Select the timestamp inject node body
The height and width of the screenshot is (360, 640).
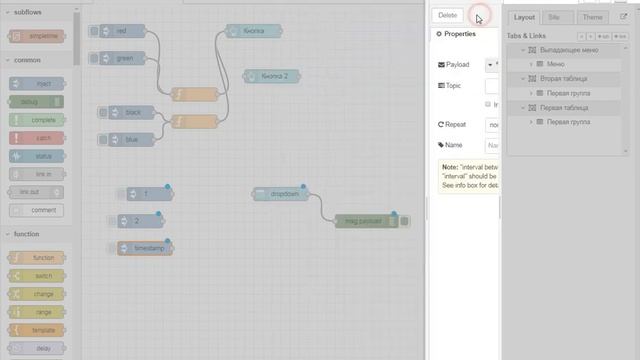pyautogui.click(x=145, y=248)
